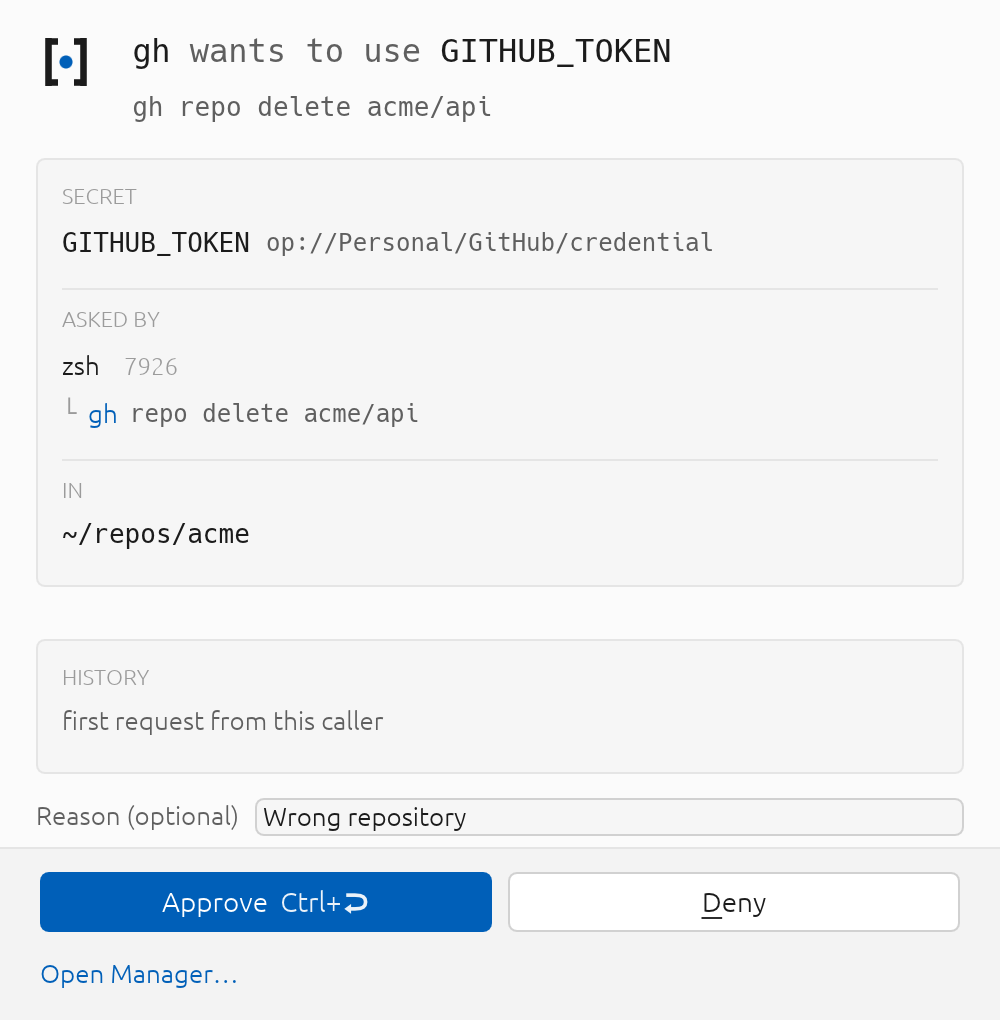1000x1020 pixels.
Task: Click the "Reason (optional)" label
Action: pos(137,816)
